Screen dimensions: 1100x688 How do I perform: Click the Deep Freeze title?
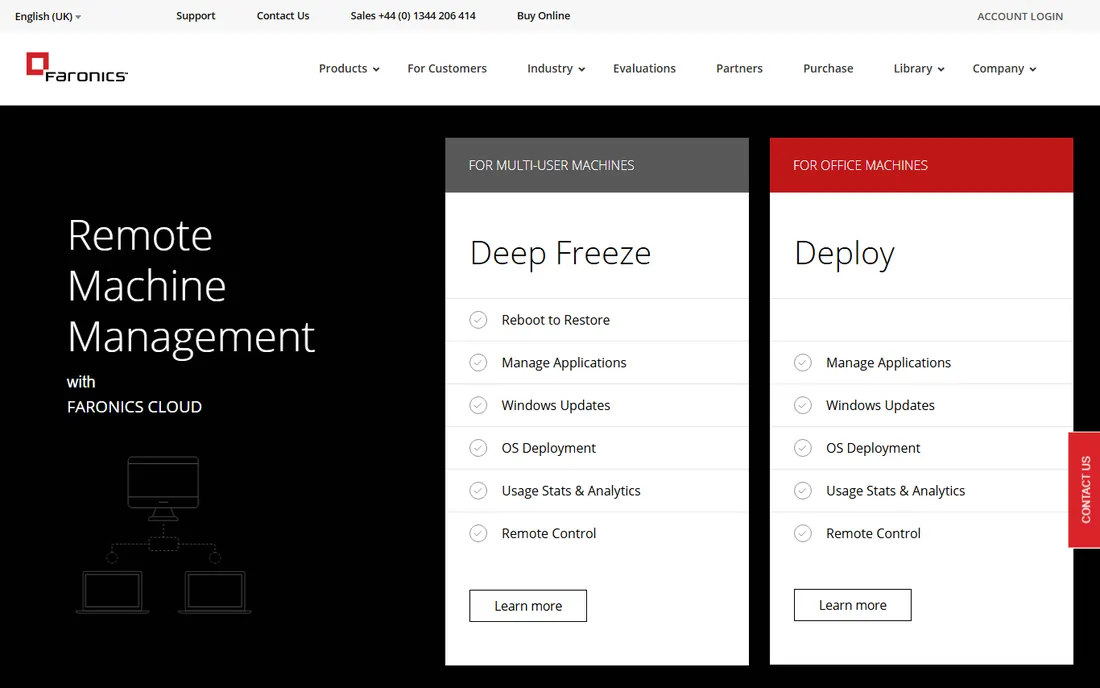coord(561,253)
